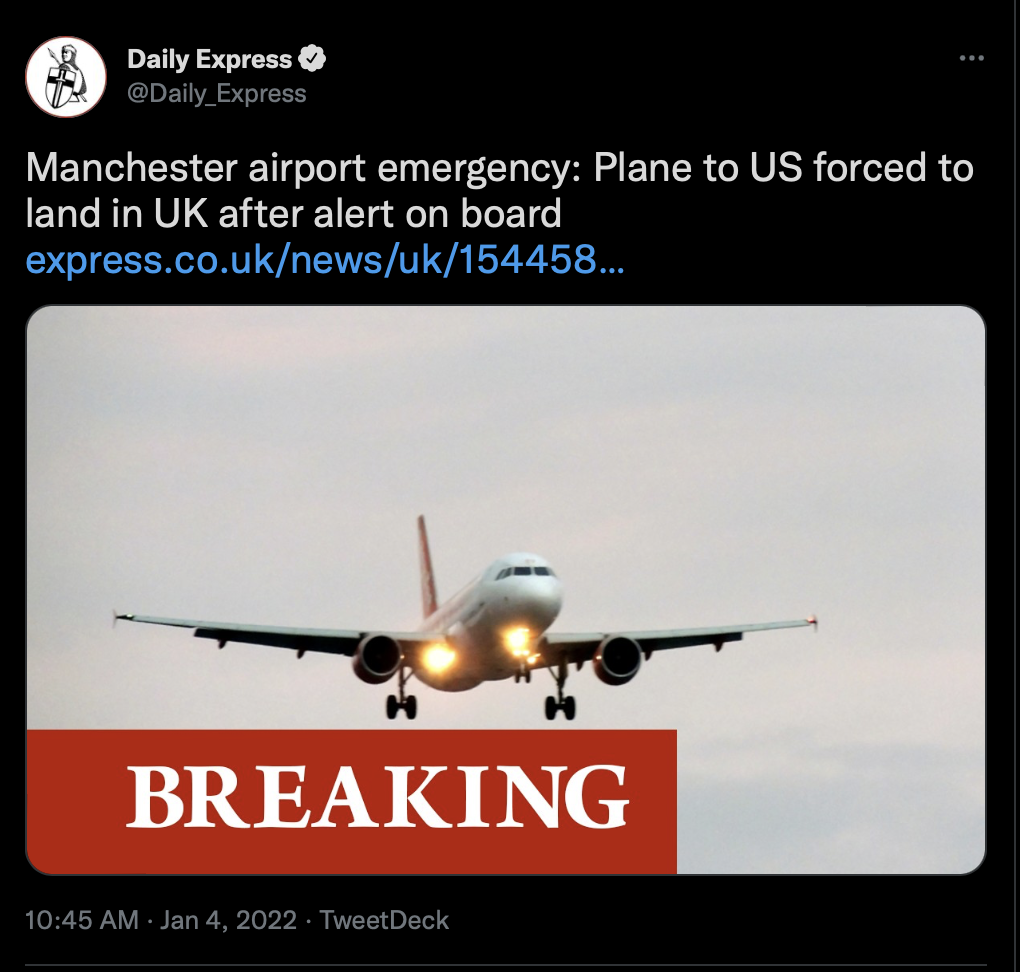Open the airplane photo attachment
This screenshot has height=972, width=1020.
[505, 589]
